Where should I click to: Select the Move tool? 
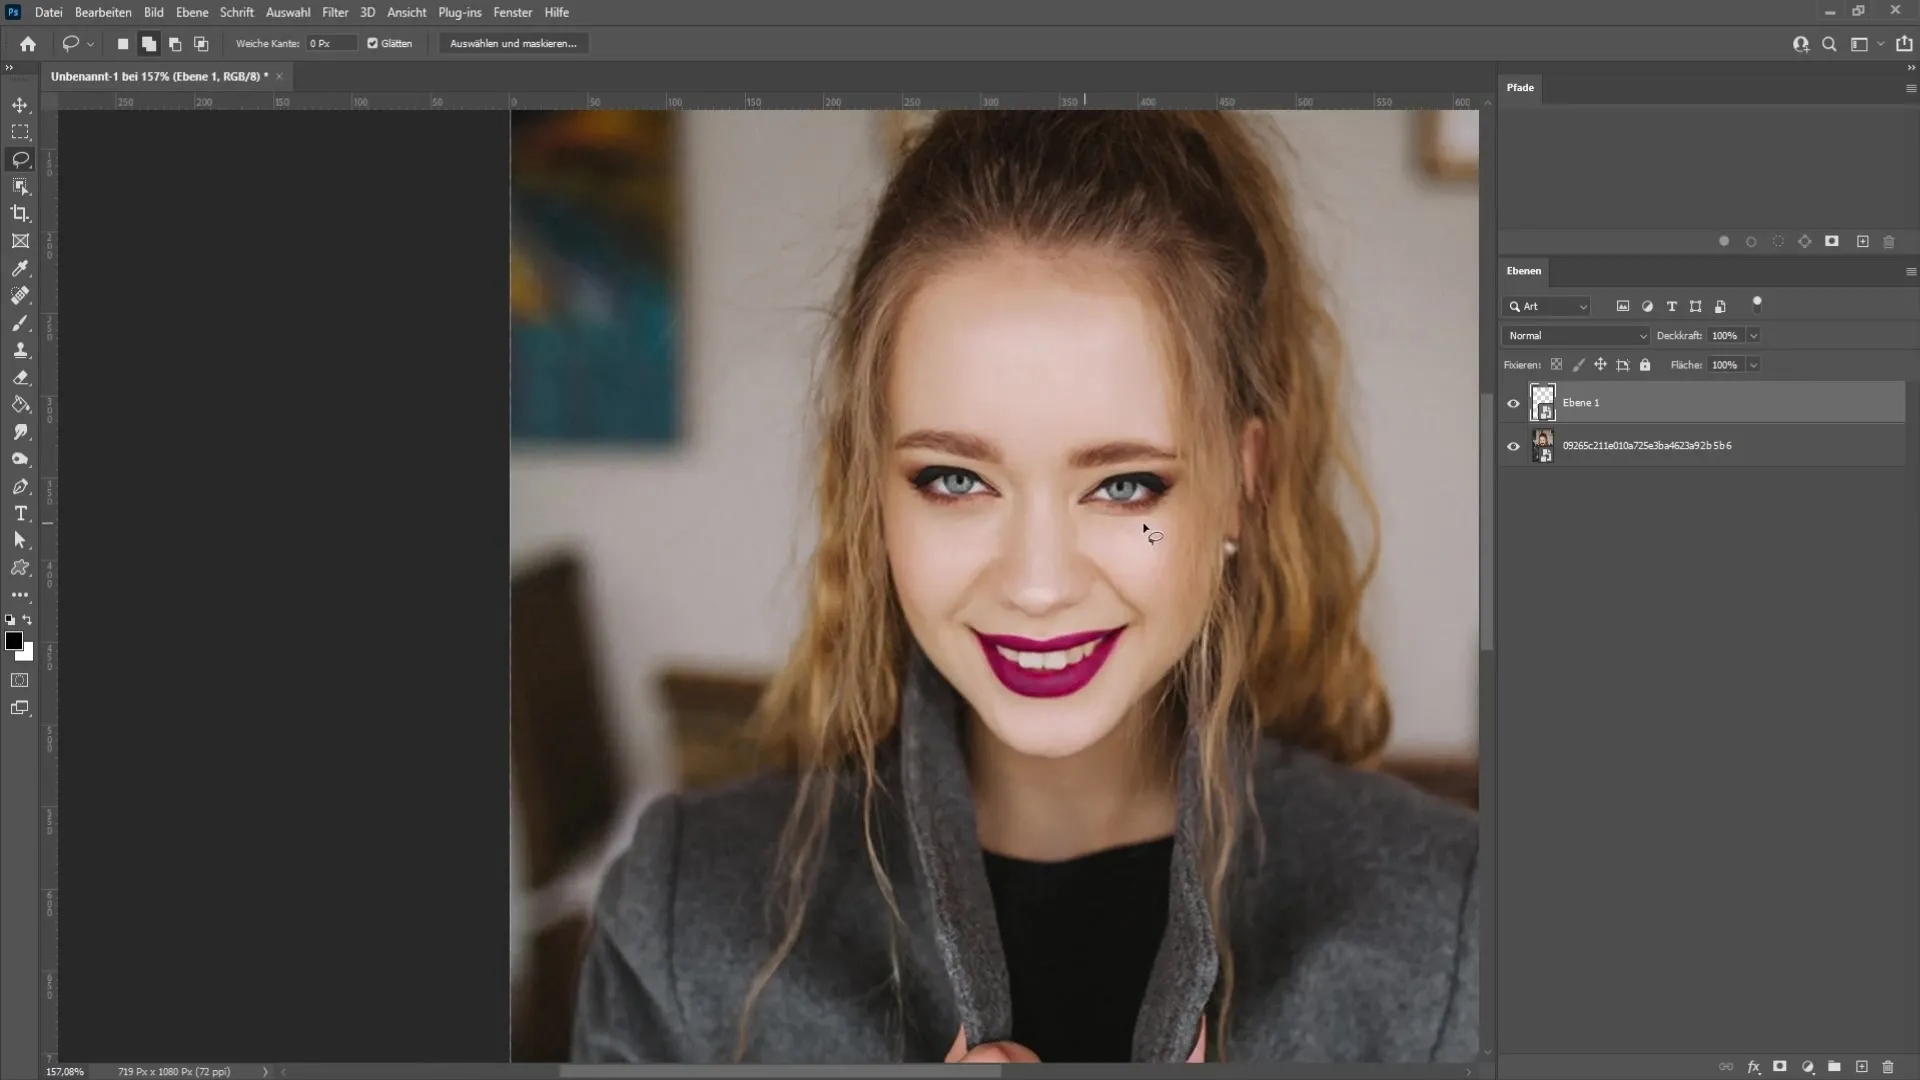coord(20,104)
